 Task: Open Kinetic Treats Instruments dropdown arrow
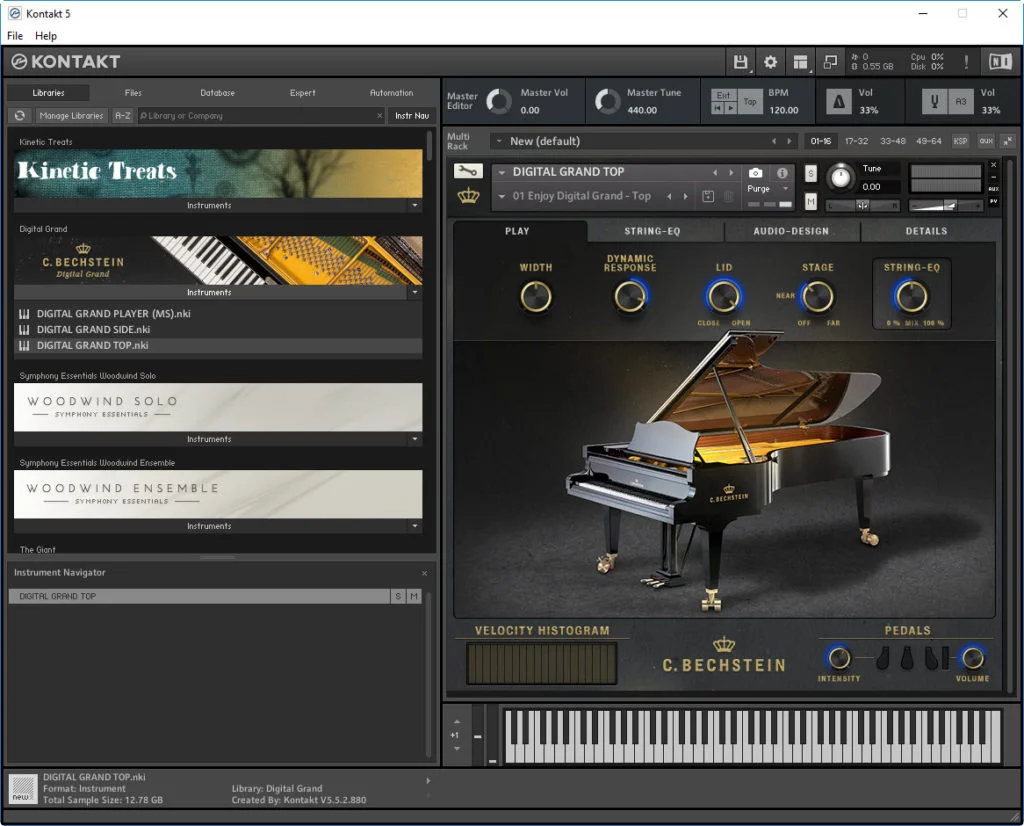(415, 206)
